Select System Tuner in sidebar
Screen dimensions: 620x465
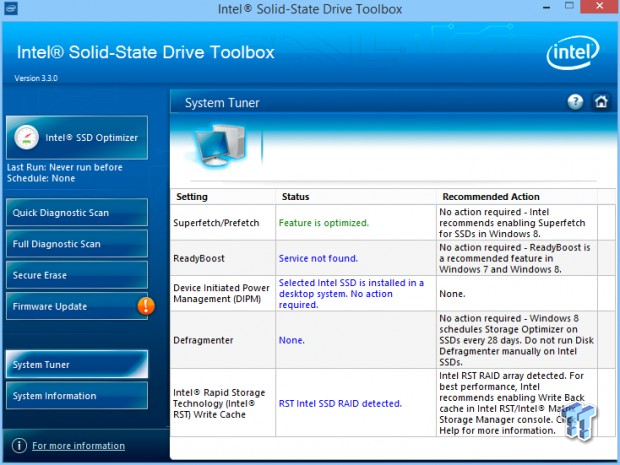click(77, 365)
